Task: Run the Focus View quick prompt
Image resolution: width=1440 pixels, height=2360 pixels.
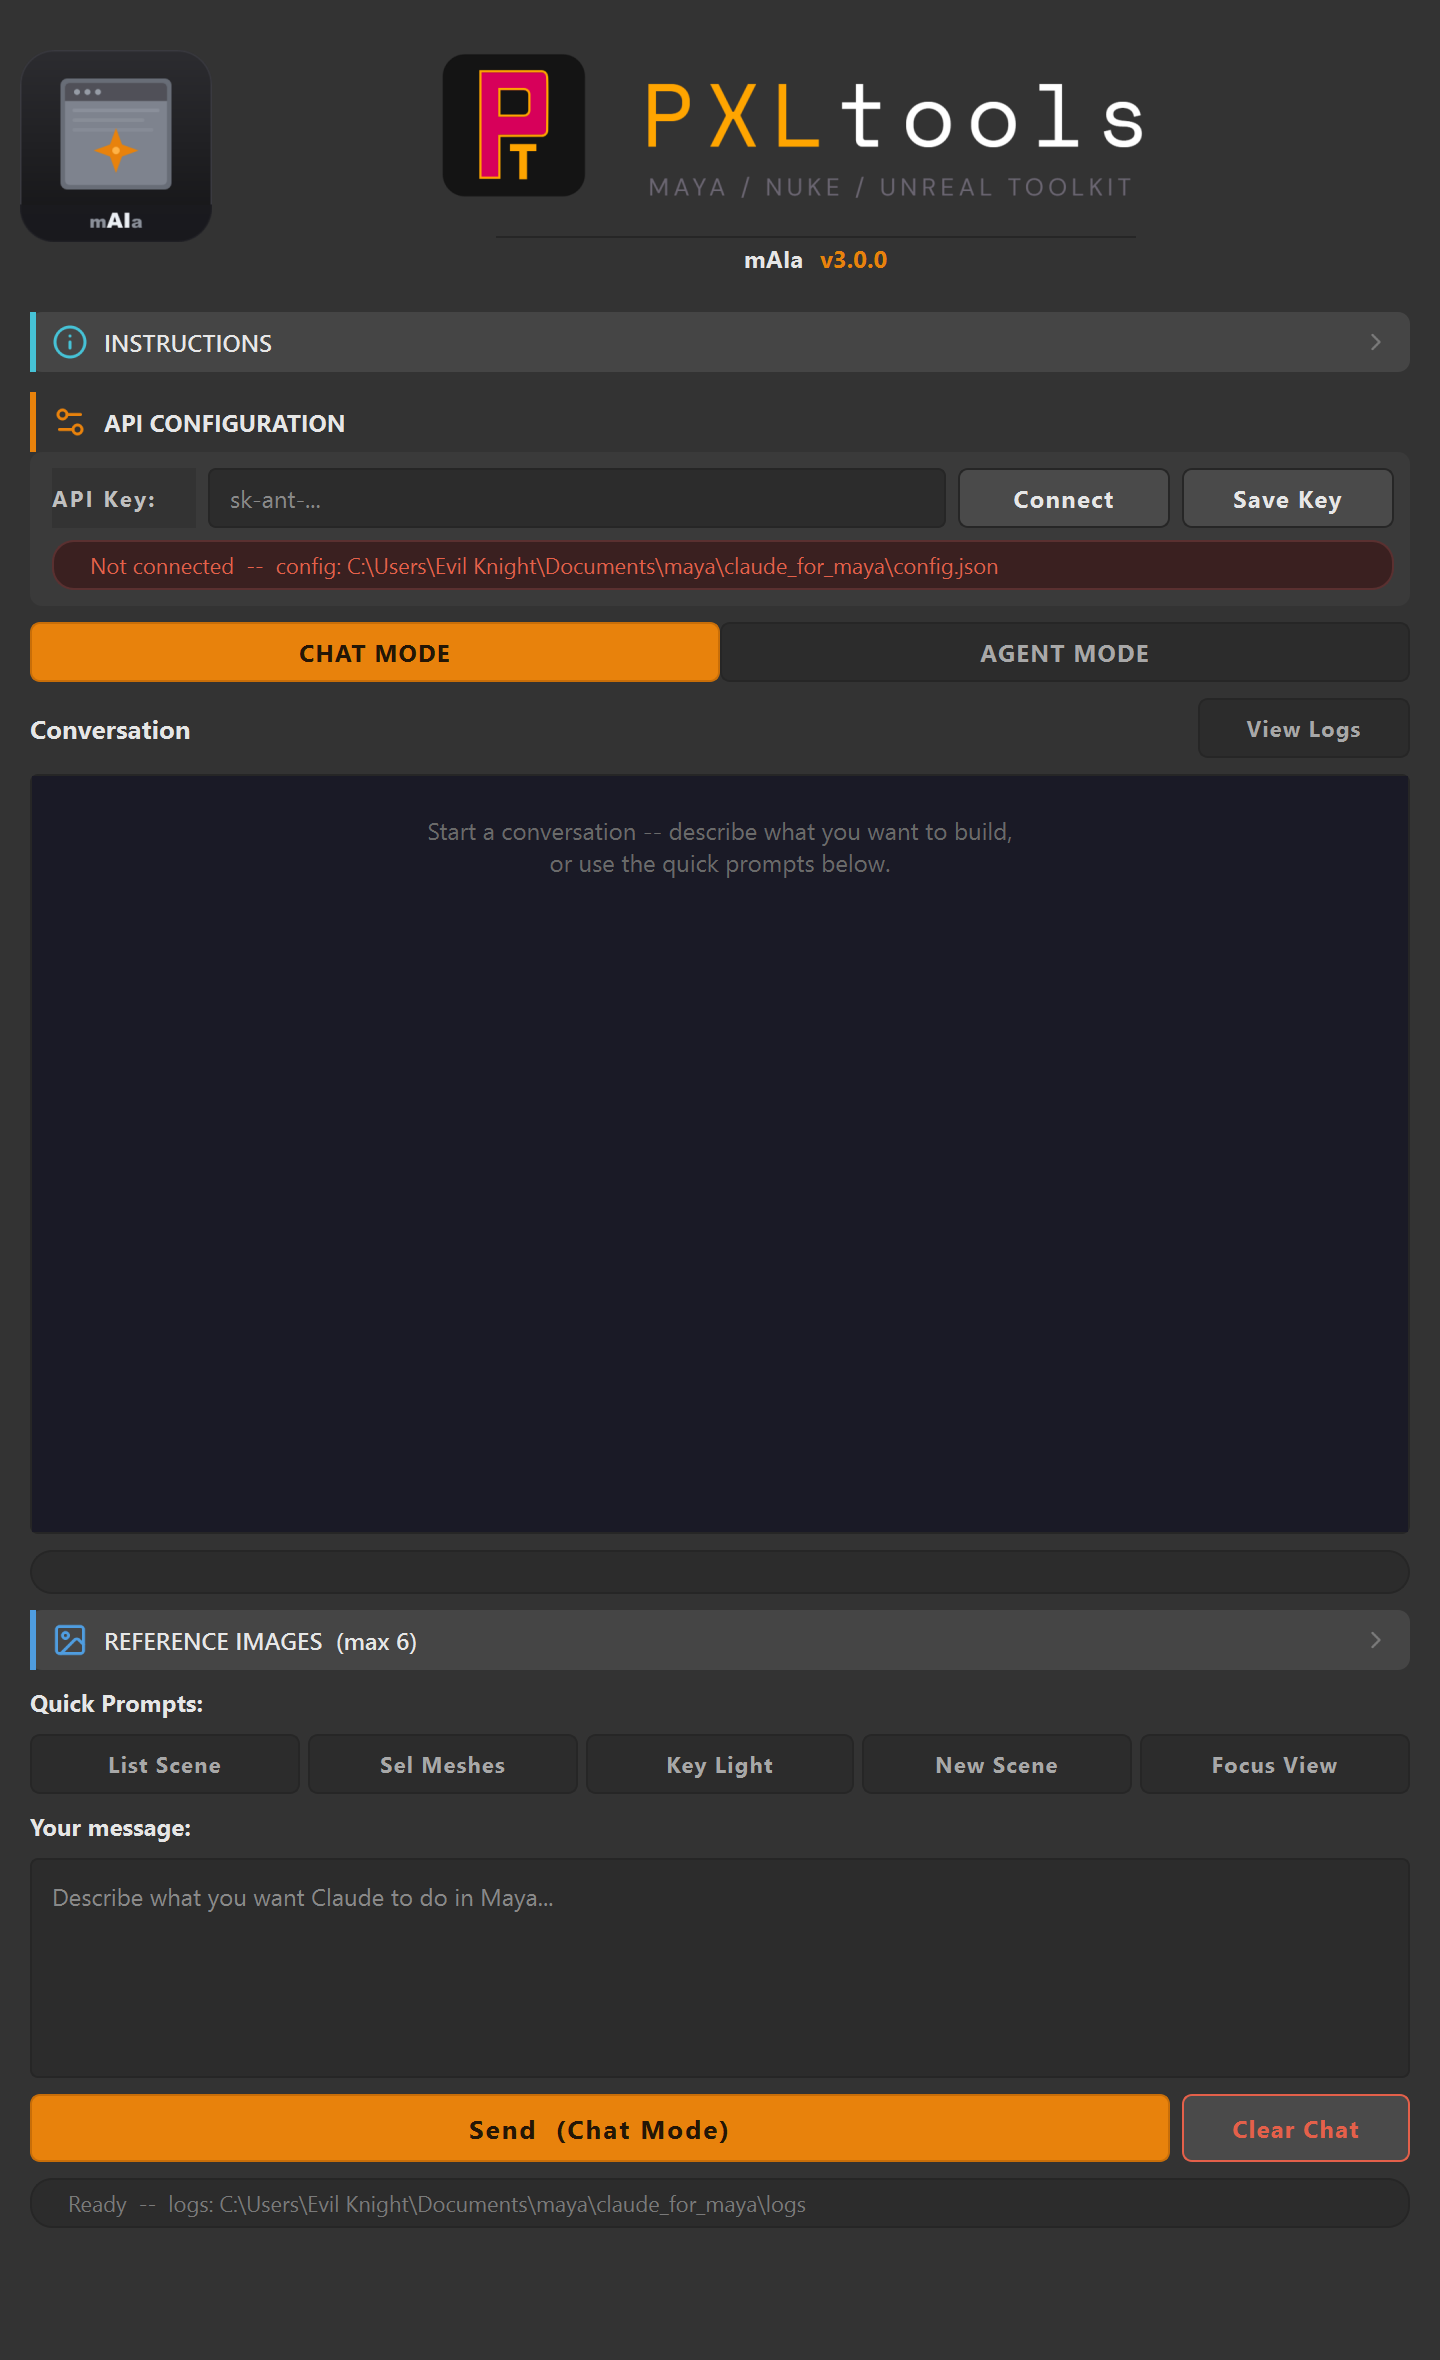Action: (x=1275, y=1764)
